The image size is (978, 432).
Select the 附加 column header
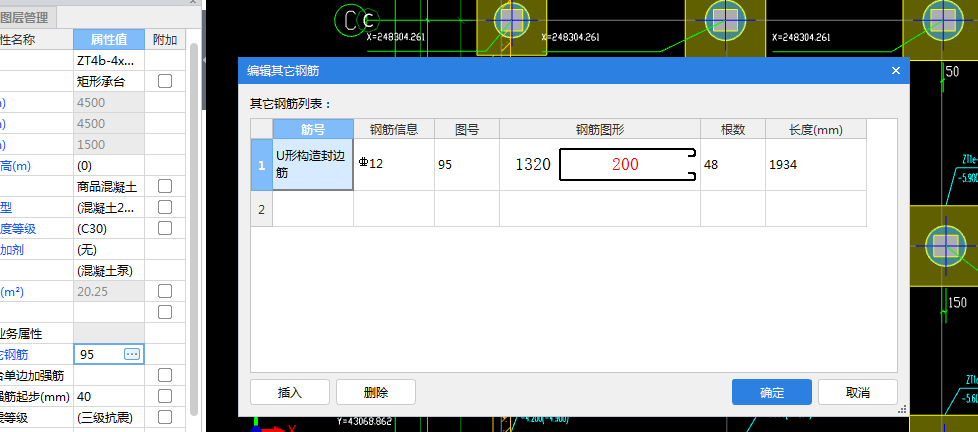pos(165,40)
